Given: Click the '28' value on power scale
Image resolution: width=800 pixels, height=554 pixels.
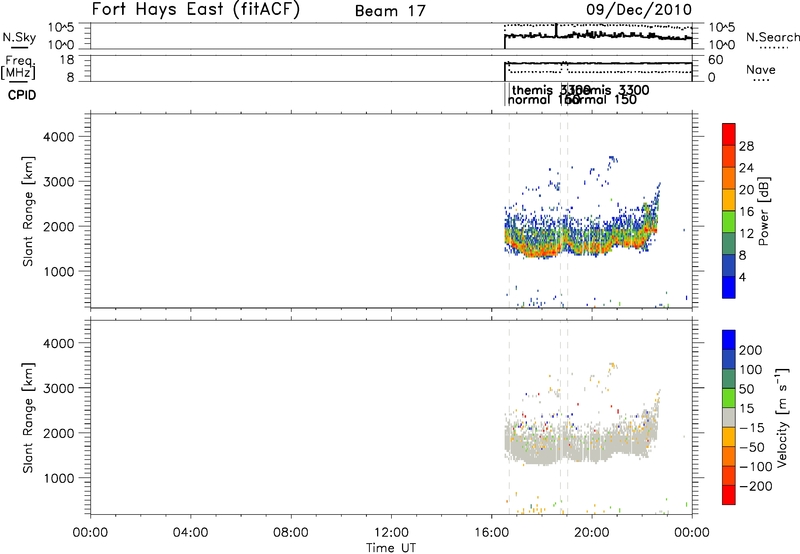Looking at the screenshot, I should tap(746, 146).
